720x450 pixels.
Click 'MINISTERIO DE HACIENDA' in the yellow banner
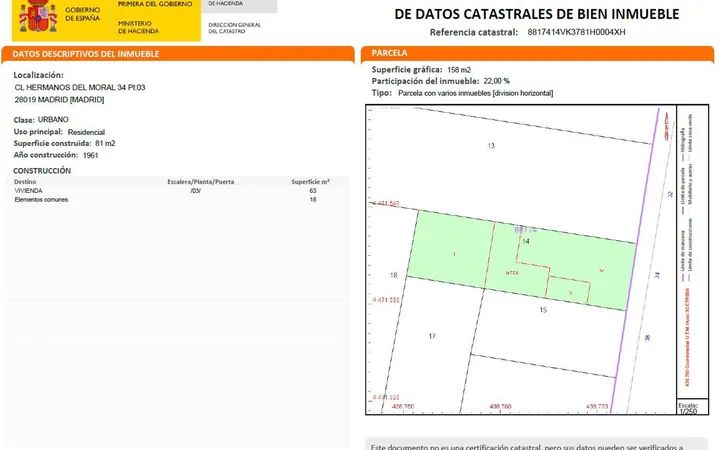click(138, 27)
